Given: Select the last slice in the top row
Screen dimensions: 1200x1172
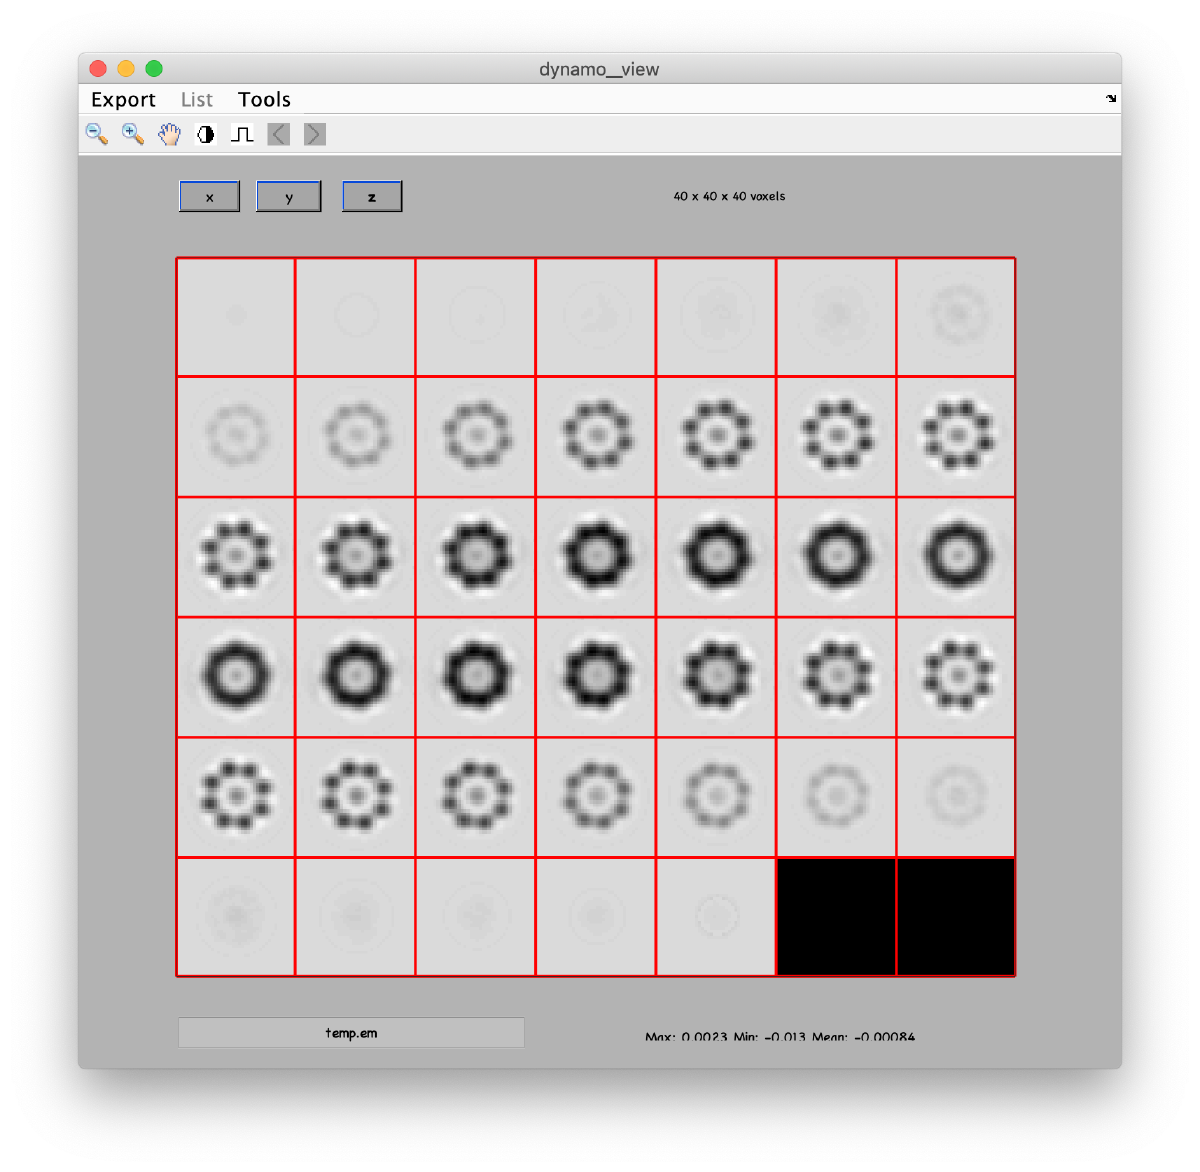Looking at the screenshot, I should [x=956, y=317].
